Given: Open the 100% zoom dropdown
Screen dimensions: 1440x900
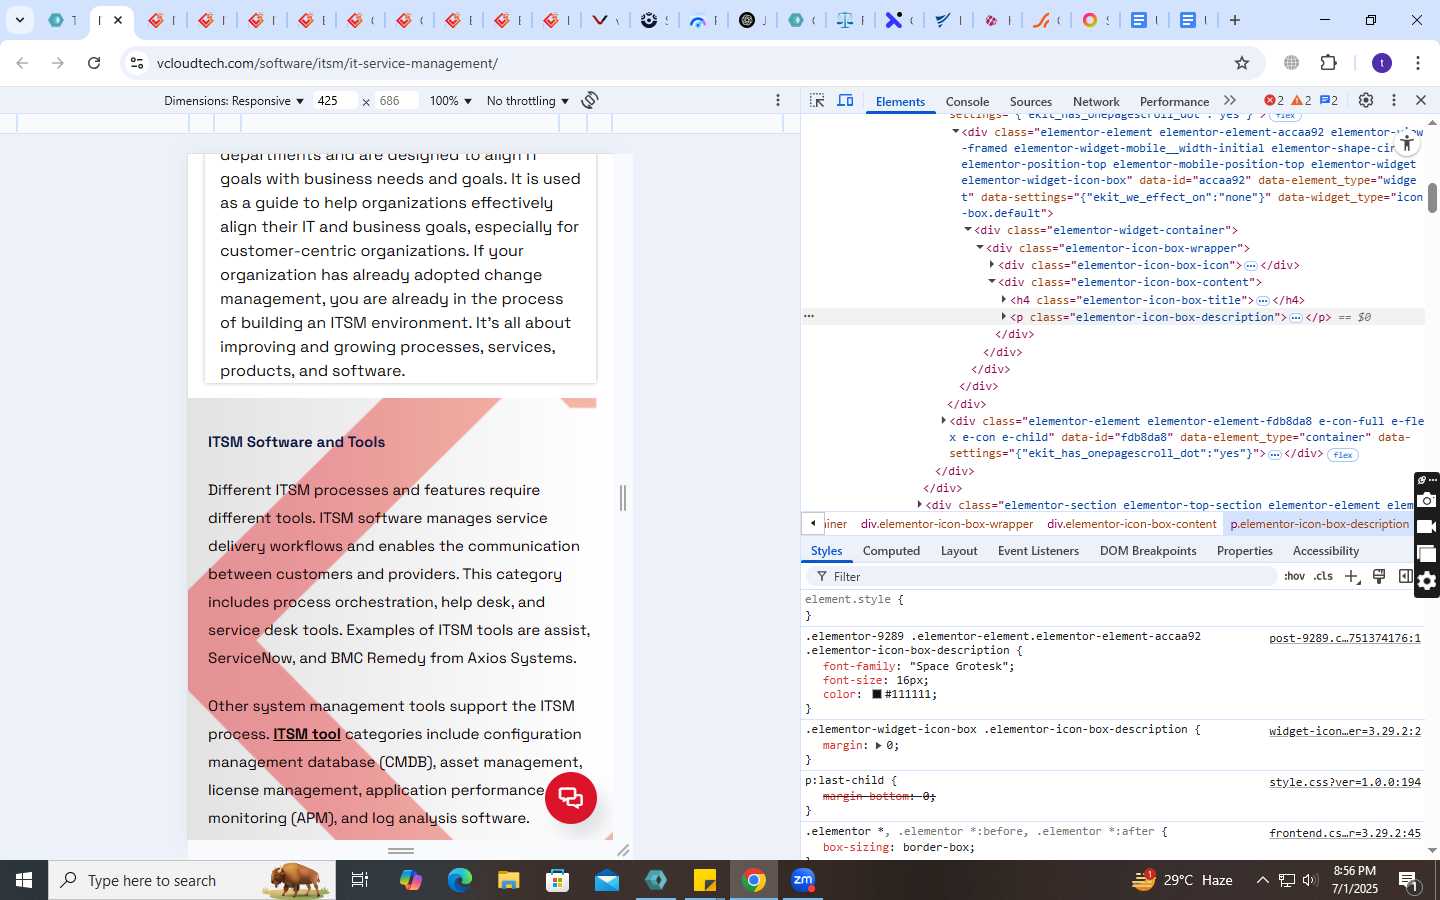Looking at the screenshot, I should point(450,101).
